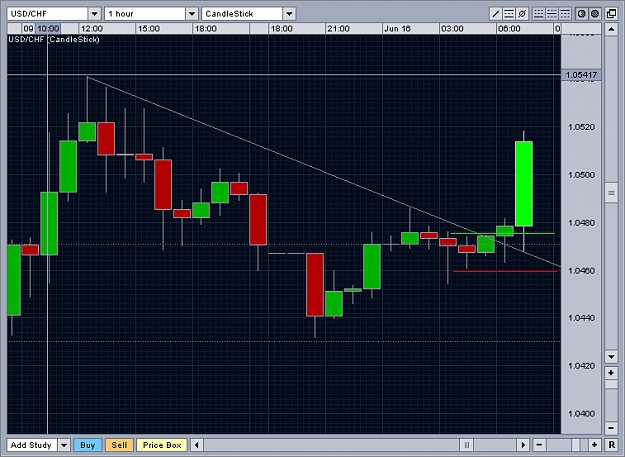
Task: Click the horizontal time scrollbar thumb
Action: (x=466, y=445)
